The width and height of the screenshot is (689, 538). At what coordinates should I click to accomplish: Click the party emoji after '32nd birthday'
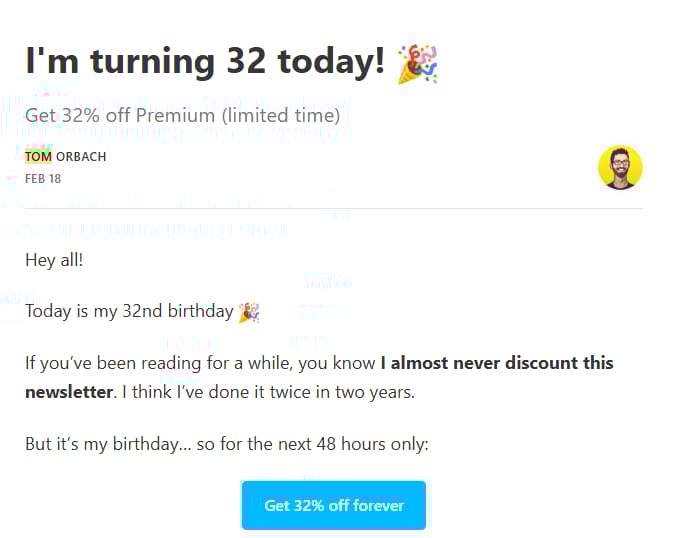point(249,312)
